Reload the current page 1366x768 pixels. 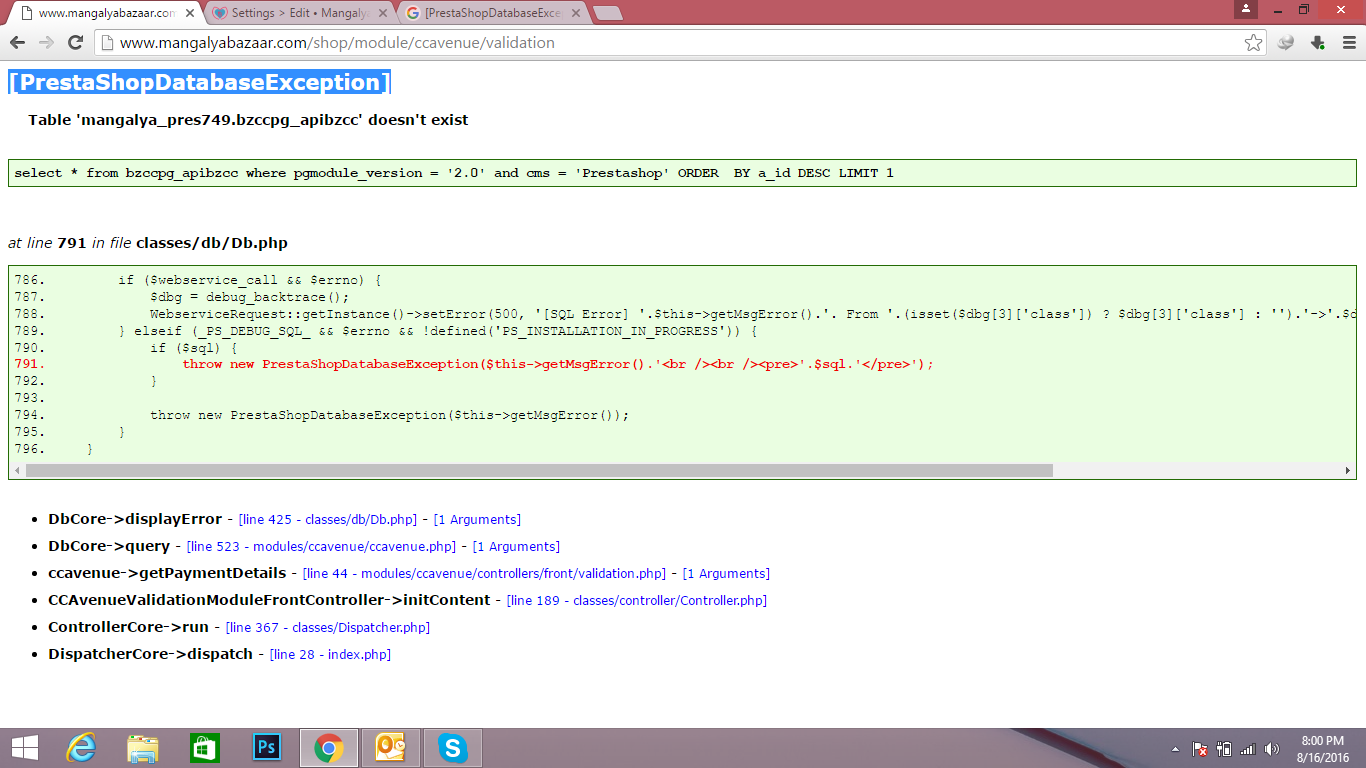(75, 43)
